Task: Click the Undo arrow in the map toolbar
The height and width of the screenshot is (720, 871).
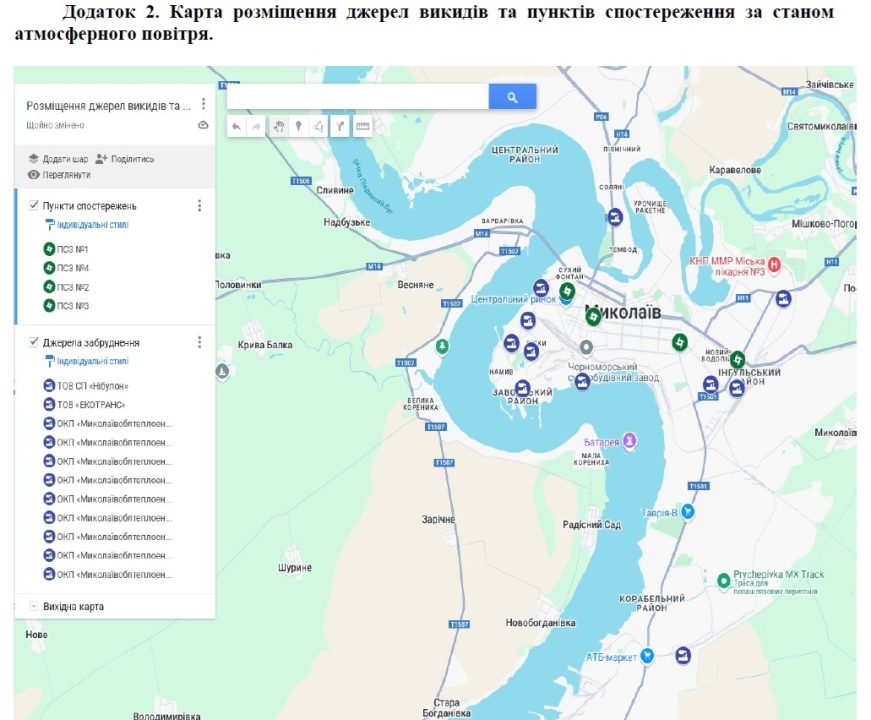Action: (x=237, y=127)
